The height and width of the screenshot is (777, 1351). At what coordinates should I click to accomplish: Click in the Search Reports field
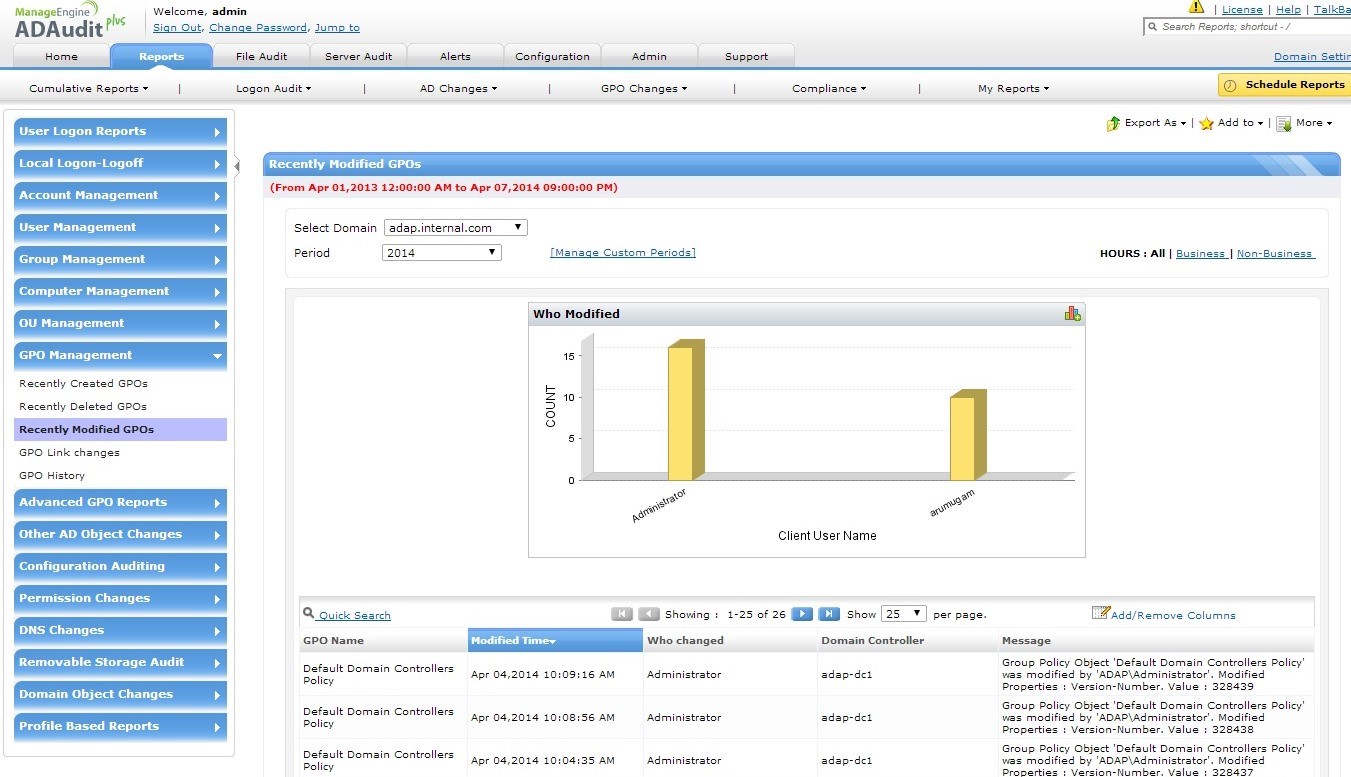(1250, 27)
